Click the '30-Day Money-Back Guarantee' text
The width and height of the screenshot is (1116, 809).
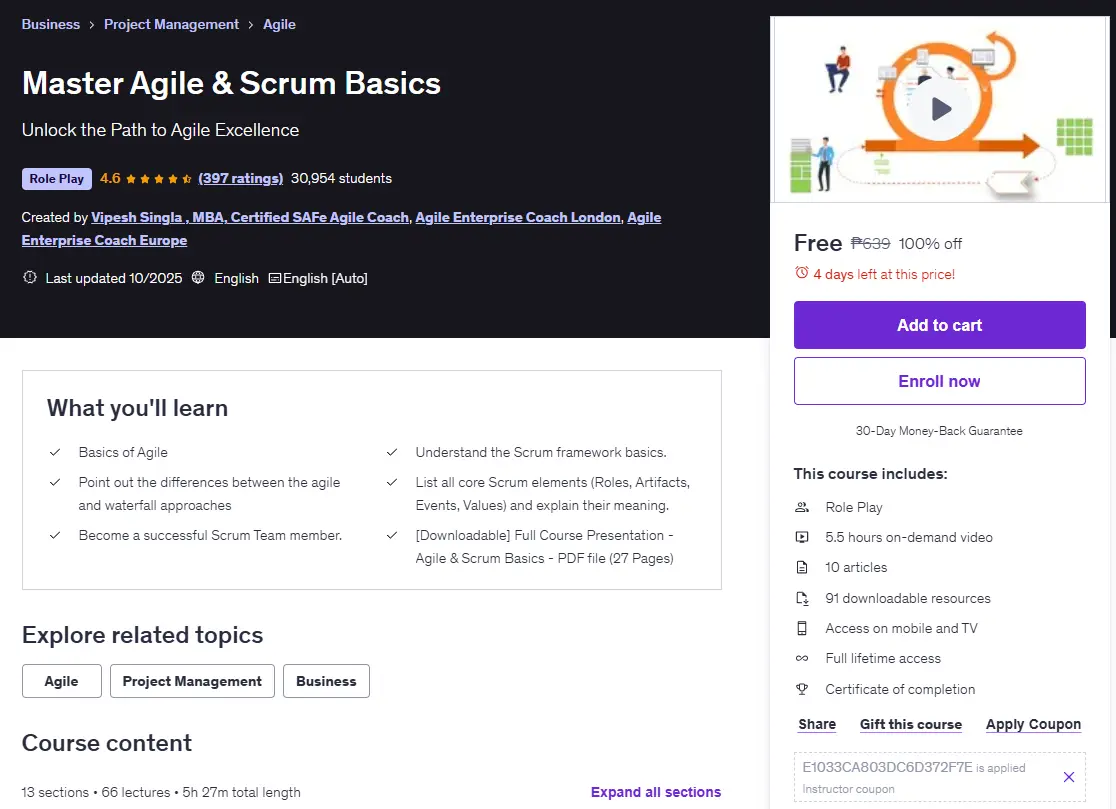tap(939, 430)
